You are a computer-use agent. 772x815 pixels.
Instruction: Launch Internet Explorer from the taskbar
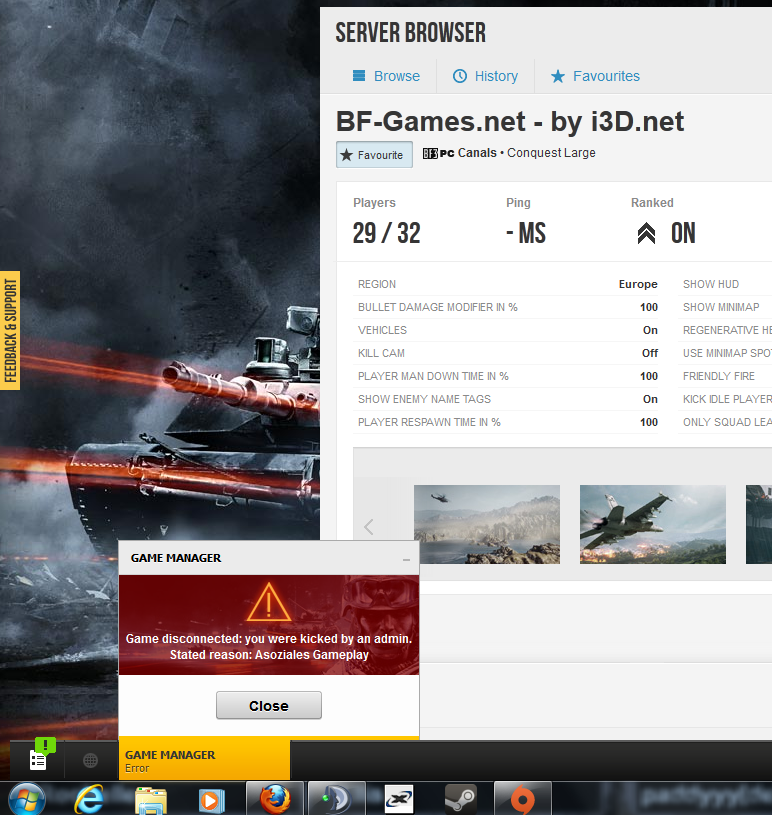[x=89, y=799]
